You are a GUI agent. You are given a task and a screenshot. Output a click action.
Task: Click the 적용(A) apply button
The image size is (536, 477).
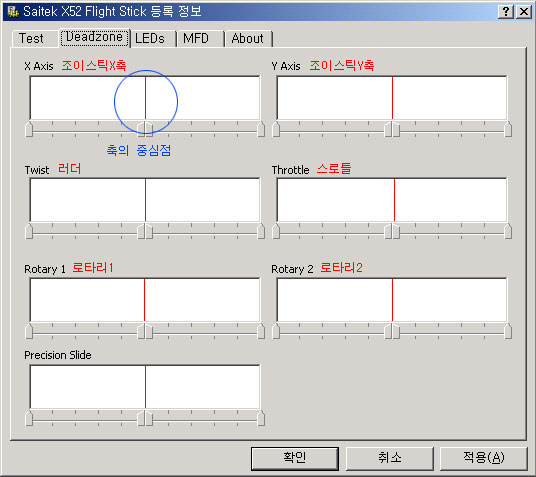coord(484,458)
